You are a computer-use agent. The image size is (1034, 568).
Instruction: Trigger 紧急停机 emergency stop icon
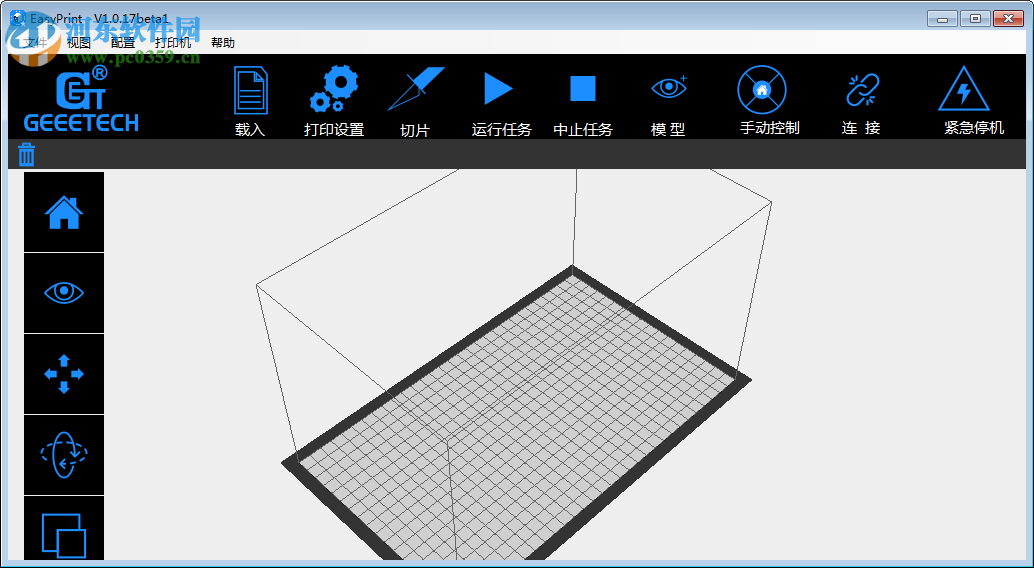coord(963,88)
